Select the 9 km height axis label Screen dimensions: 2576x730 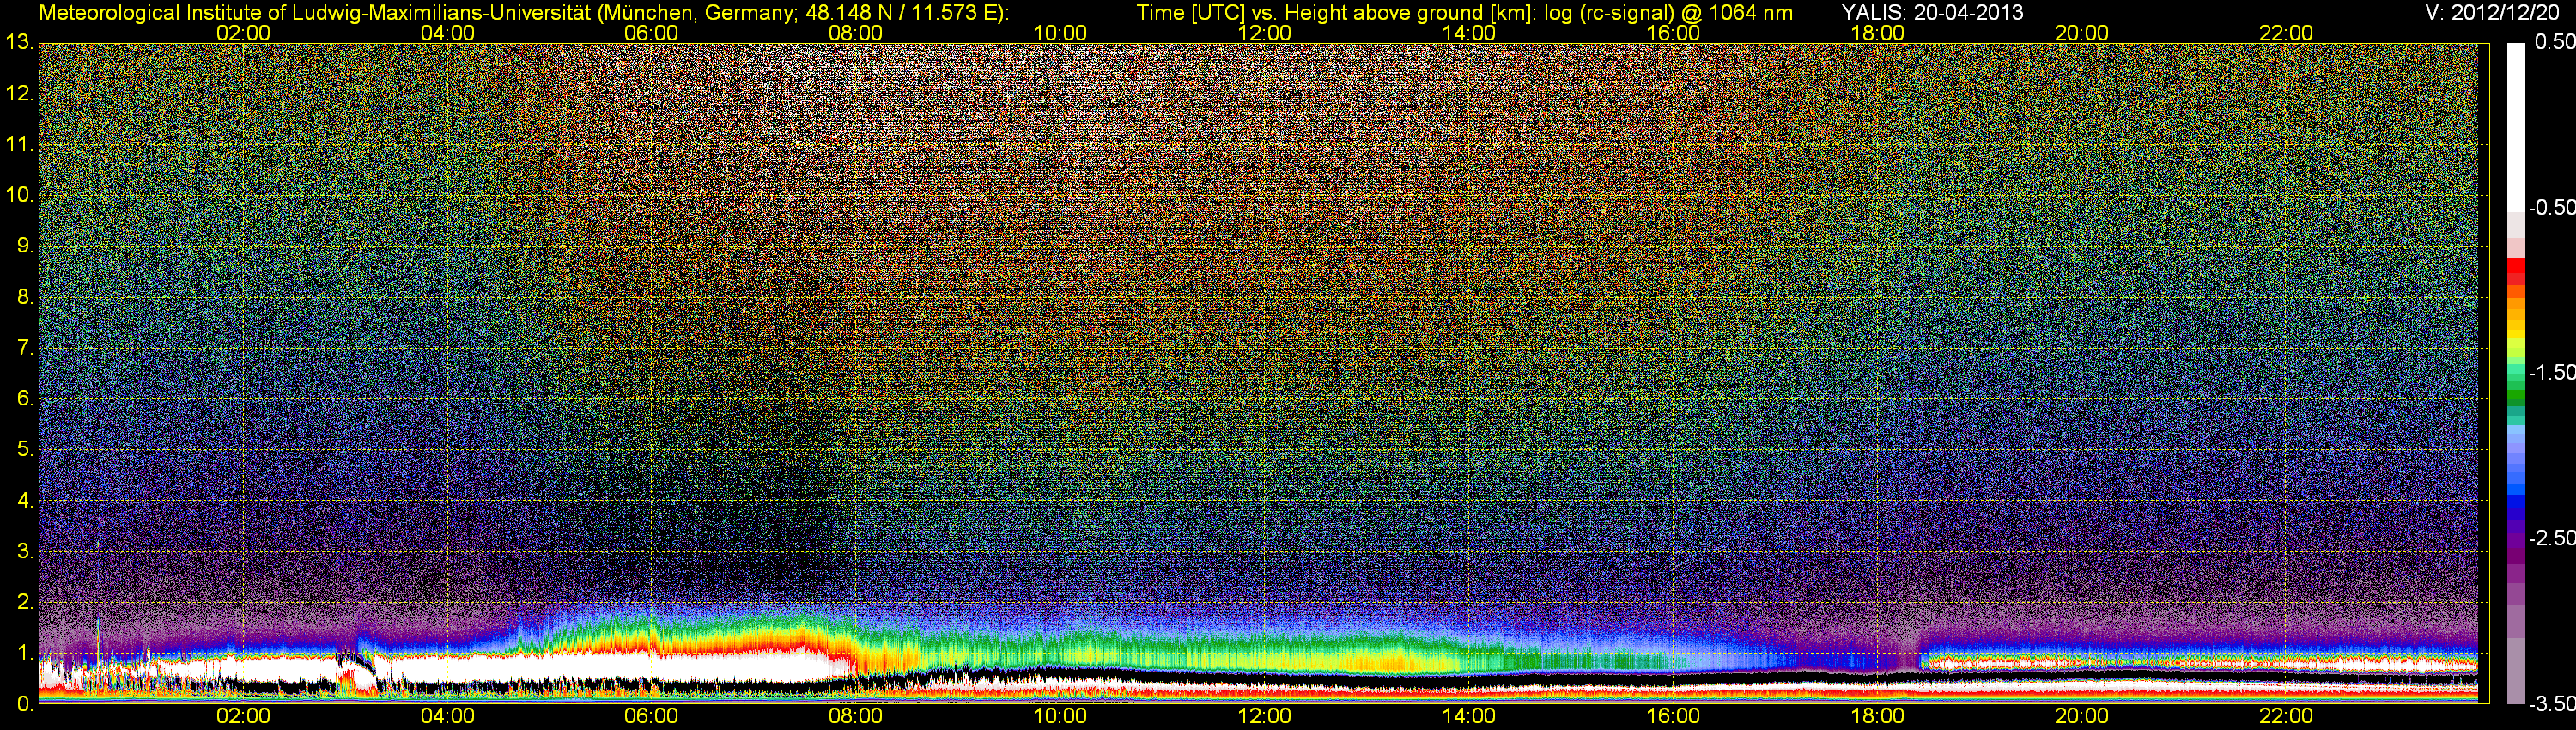(24, 246)
